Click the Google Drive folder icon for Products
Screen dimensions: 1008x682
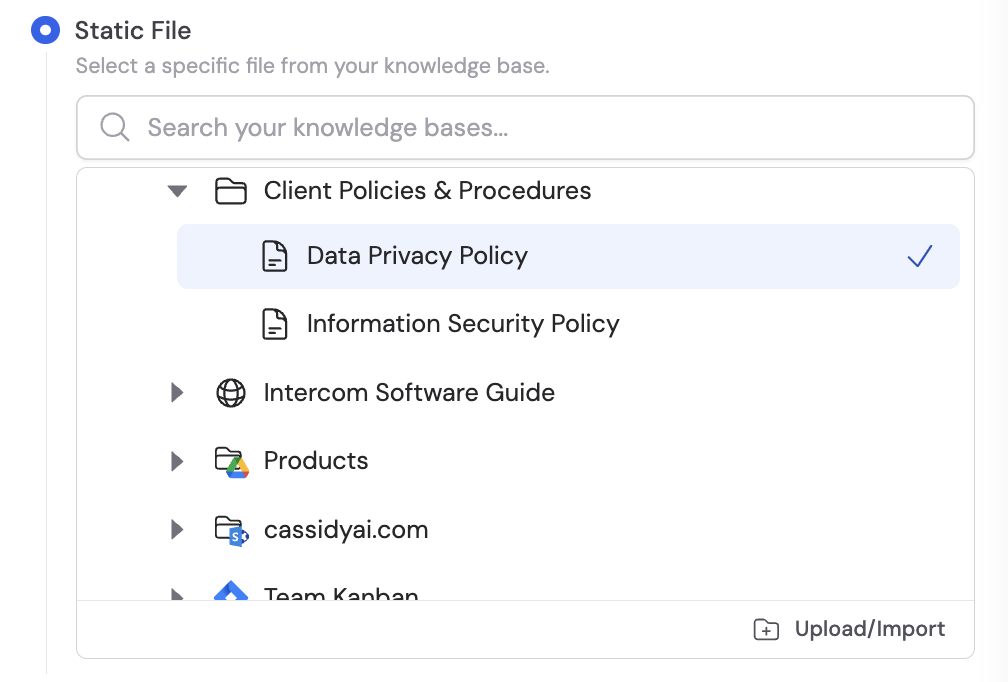coord(231,461)
